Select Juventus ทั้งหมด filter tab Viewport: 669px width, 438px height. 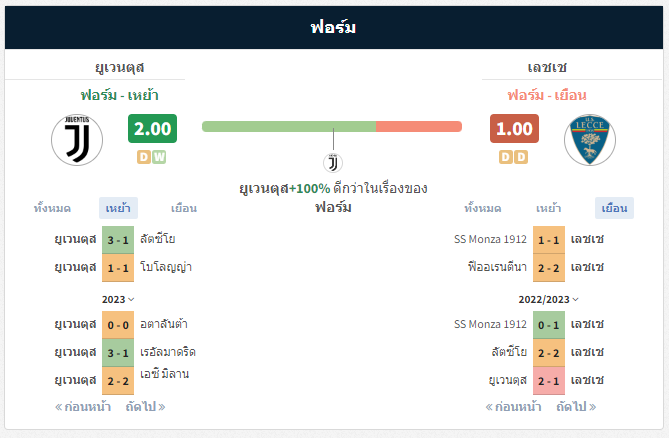tap(52, 208)
